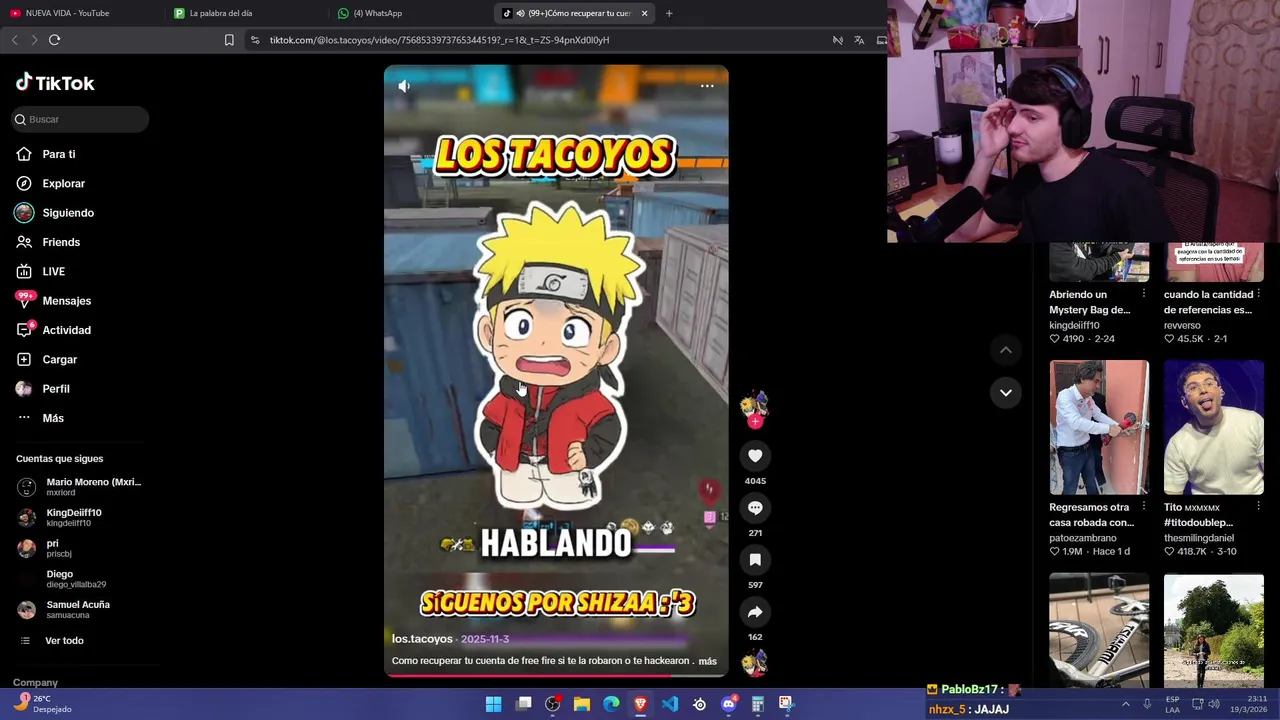Image resolution: width=1280 pixels, height=720 pixels.
Task: Open the translate page icon
Action: [859, 40]
